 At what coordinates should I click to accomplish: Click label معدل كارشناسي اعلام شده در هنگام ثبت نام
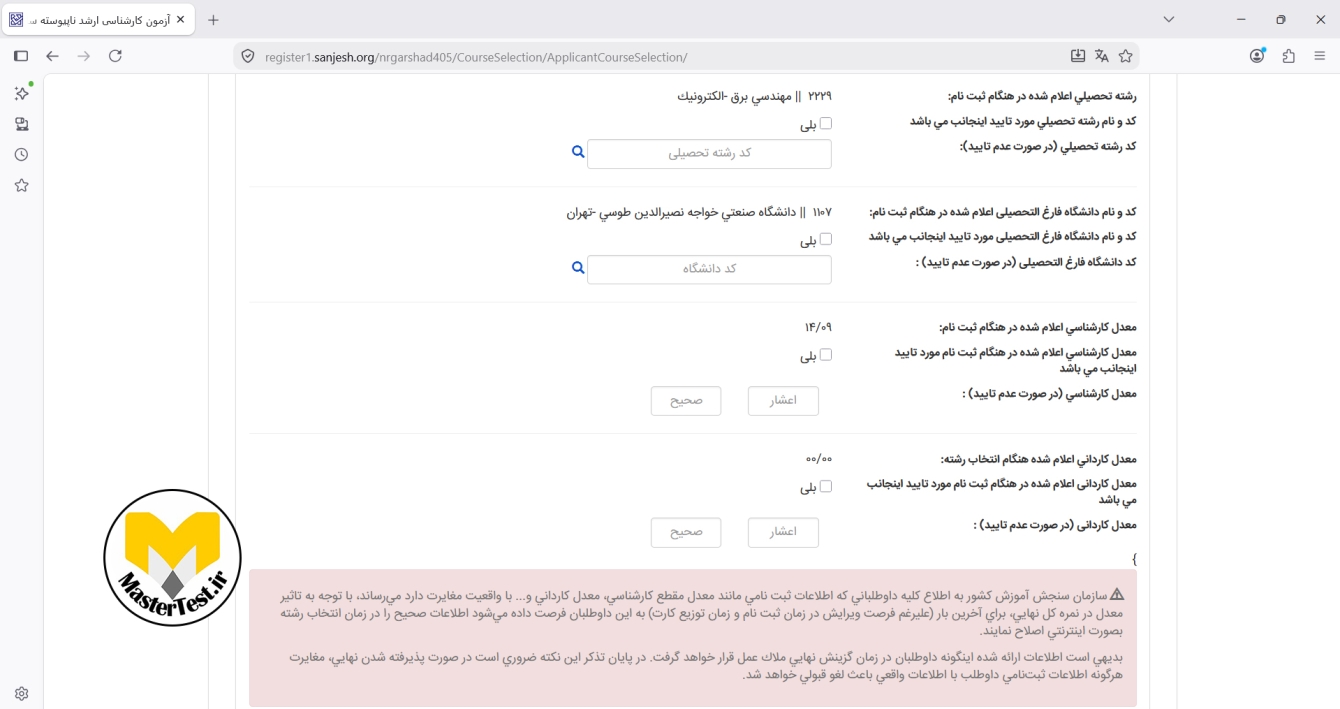(1037, 327)
